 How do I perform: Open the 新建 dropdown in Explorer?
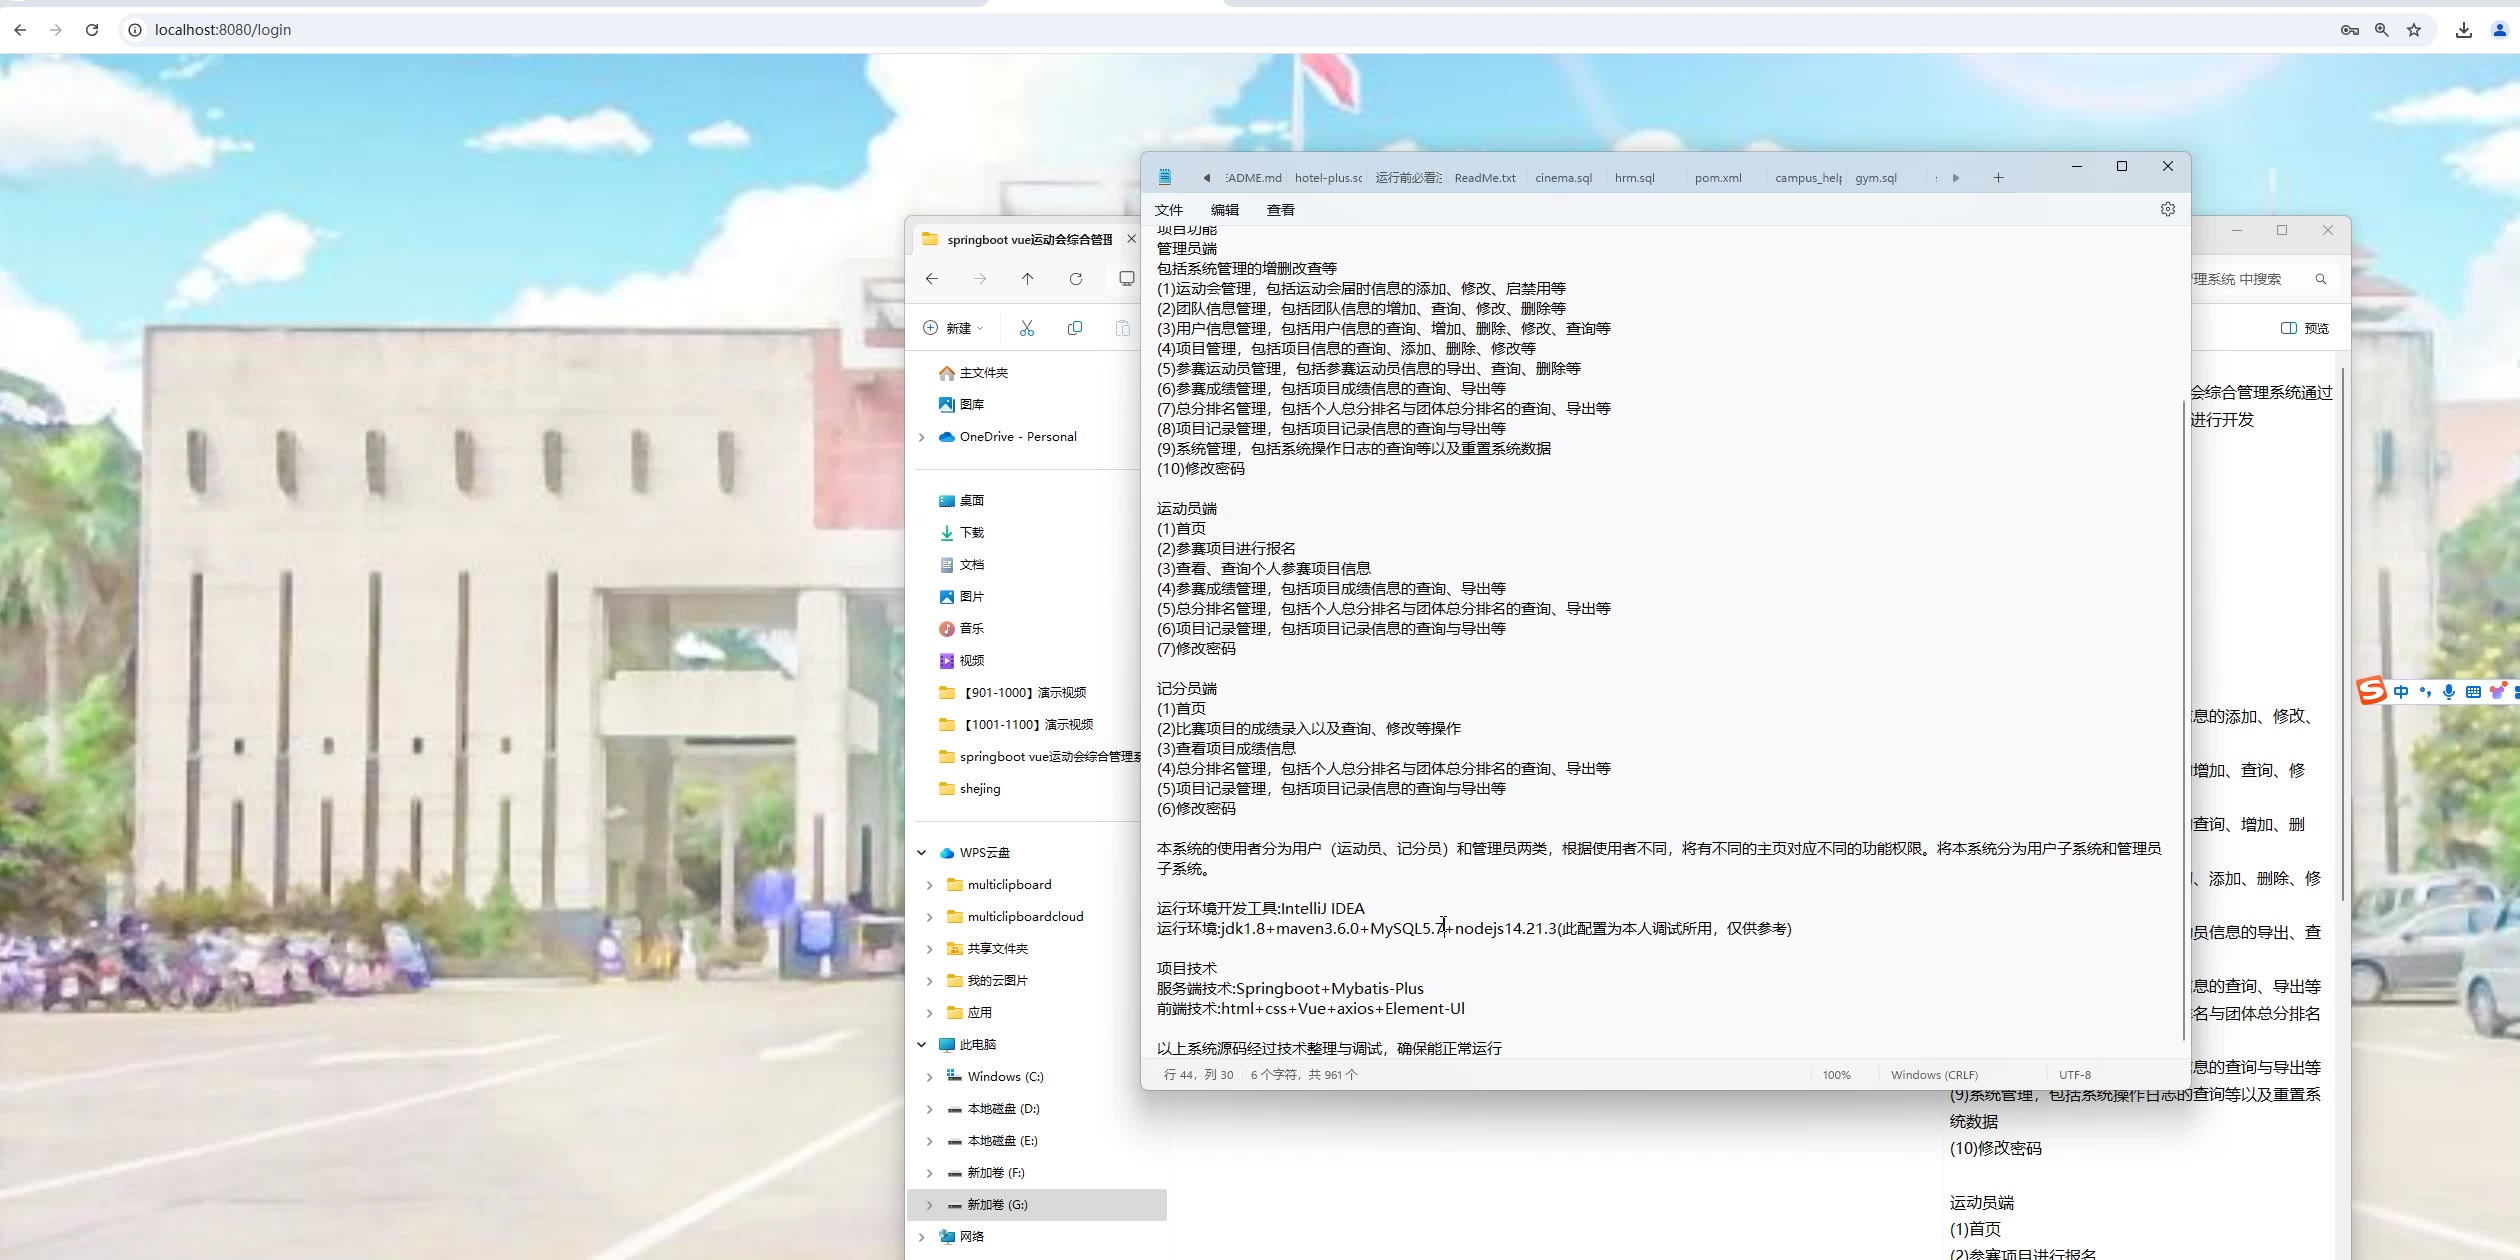[953, 328]
